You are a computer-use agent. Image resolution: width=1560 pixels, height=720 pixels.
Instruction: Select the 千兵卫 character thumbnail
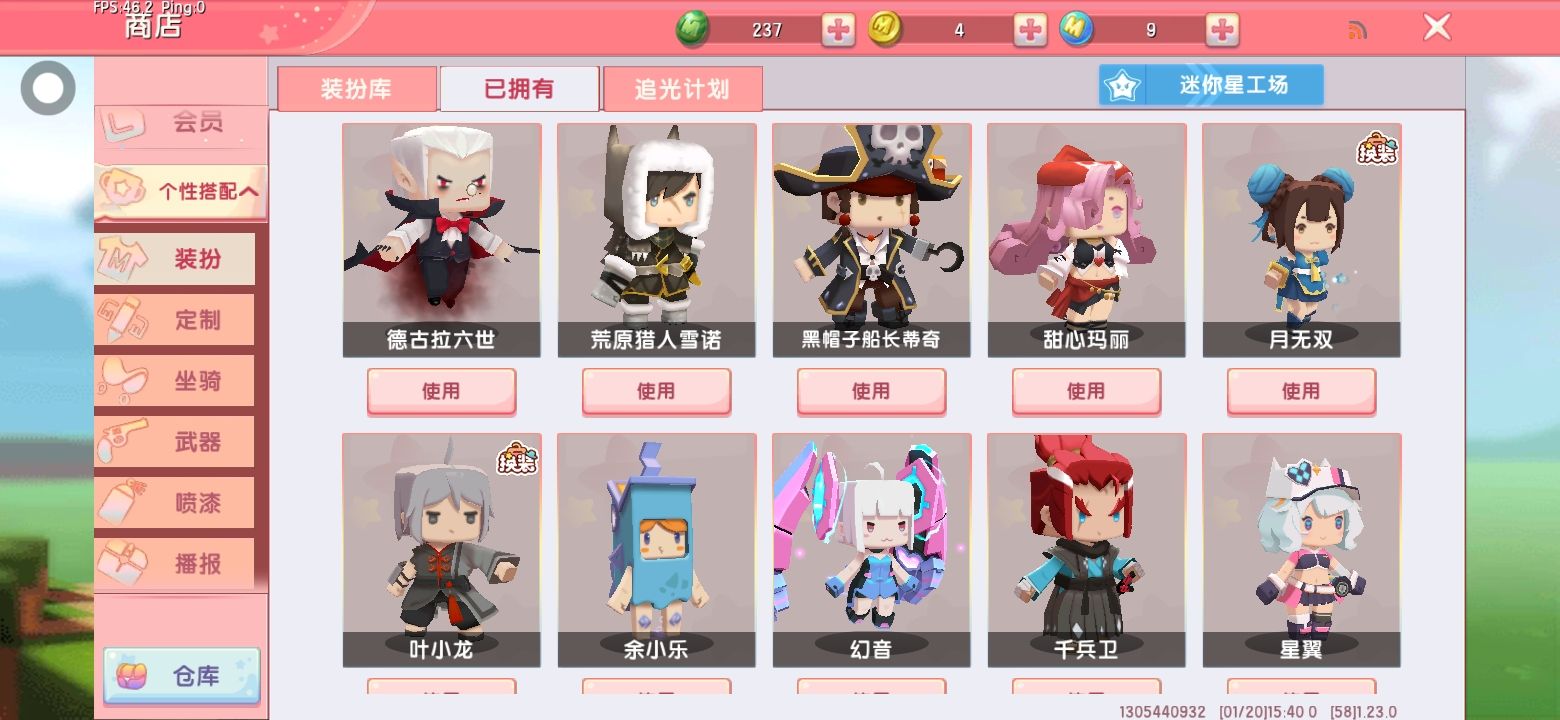[x=1086, y=550]
